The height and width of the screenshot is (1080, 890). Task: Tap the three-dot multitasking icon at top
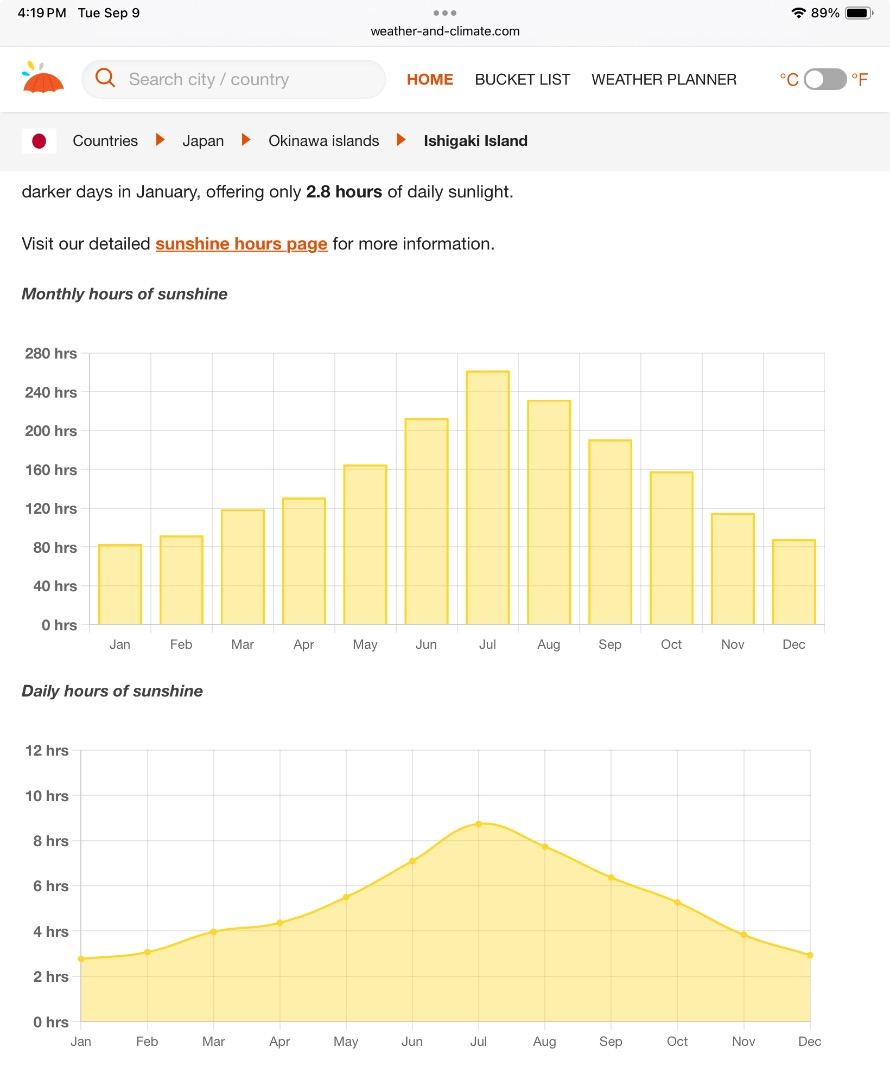(445, 13)
